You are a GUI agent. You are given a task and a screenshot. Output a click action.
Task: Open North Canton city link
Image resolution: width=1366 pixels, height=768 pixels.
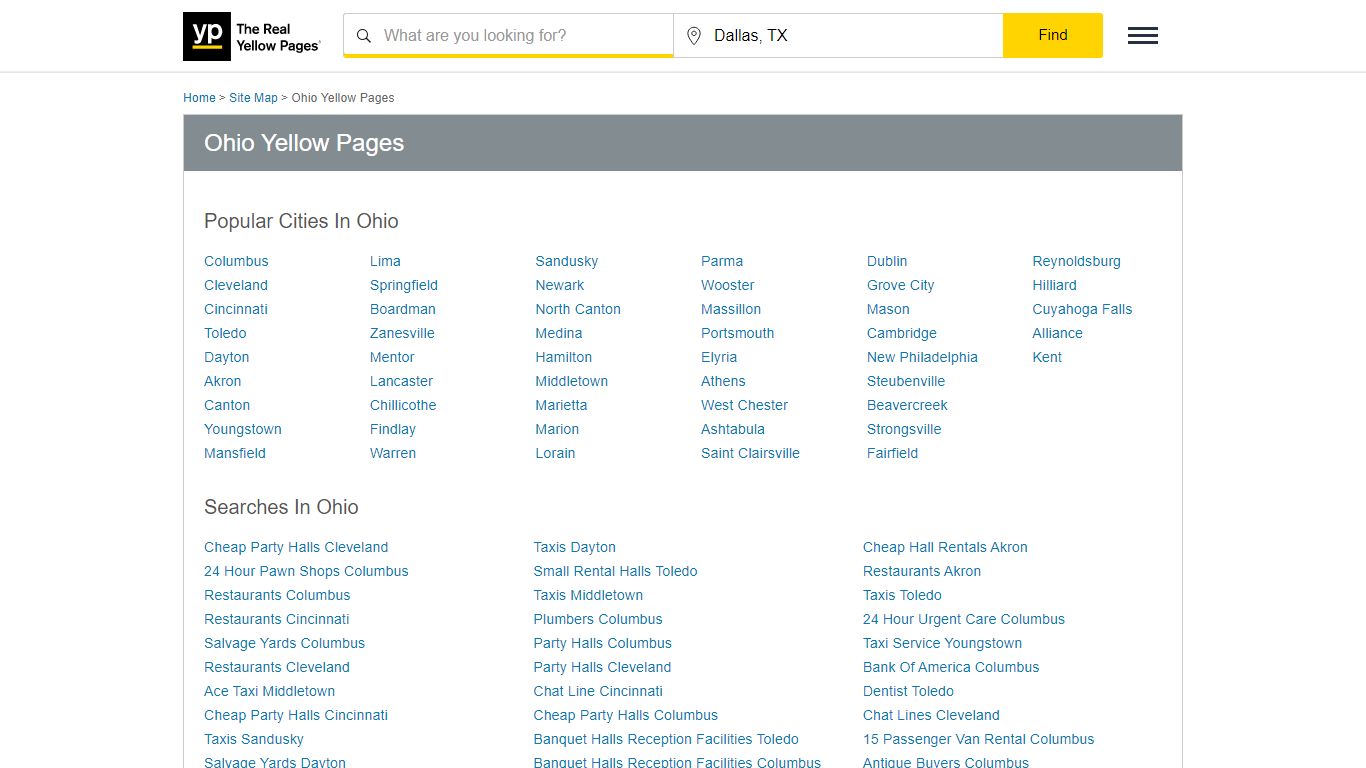click(578, 309)
